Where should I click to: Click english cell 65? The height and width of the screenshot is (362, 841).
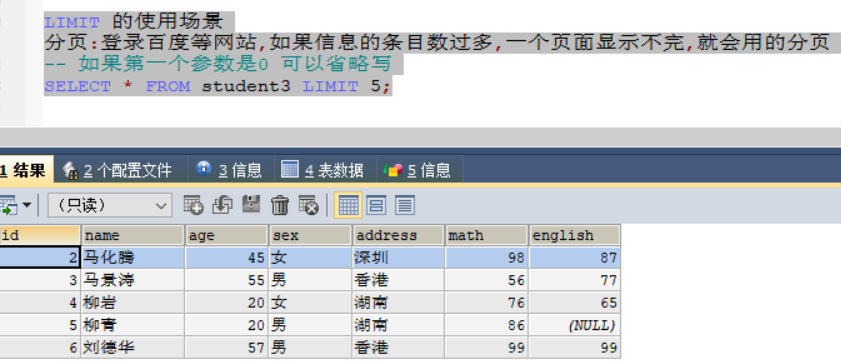coord(574,303)
